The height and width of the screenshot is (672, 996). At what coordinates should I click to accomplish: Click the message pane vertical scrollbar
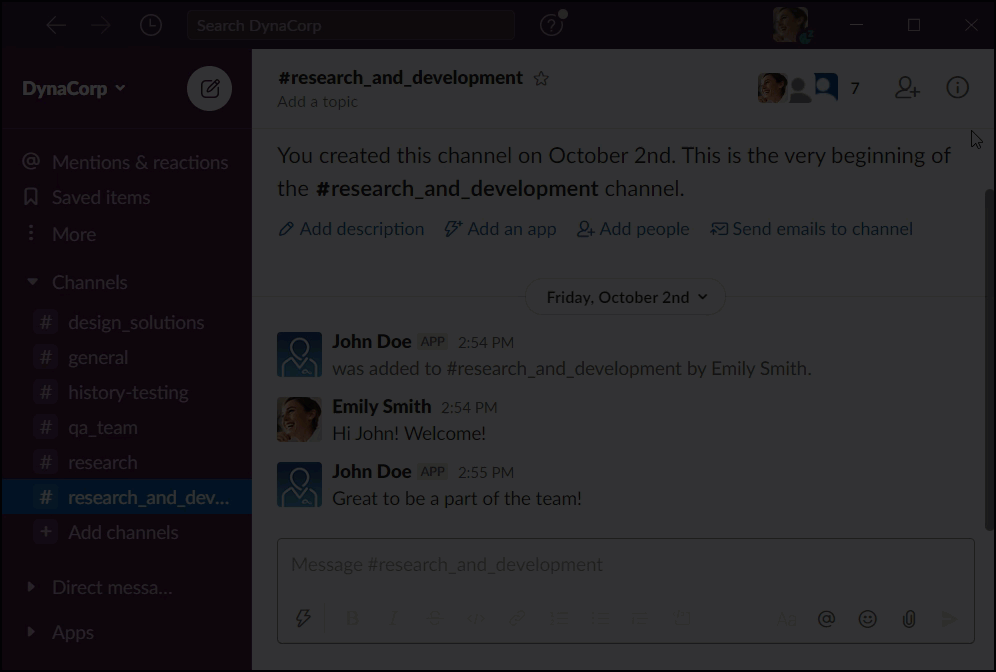(x=989, y=360)
